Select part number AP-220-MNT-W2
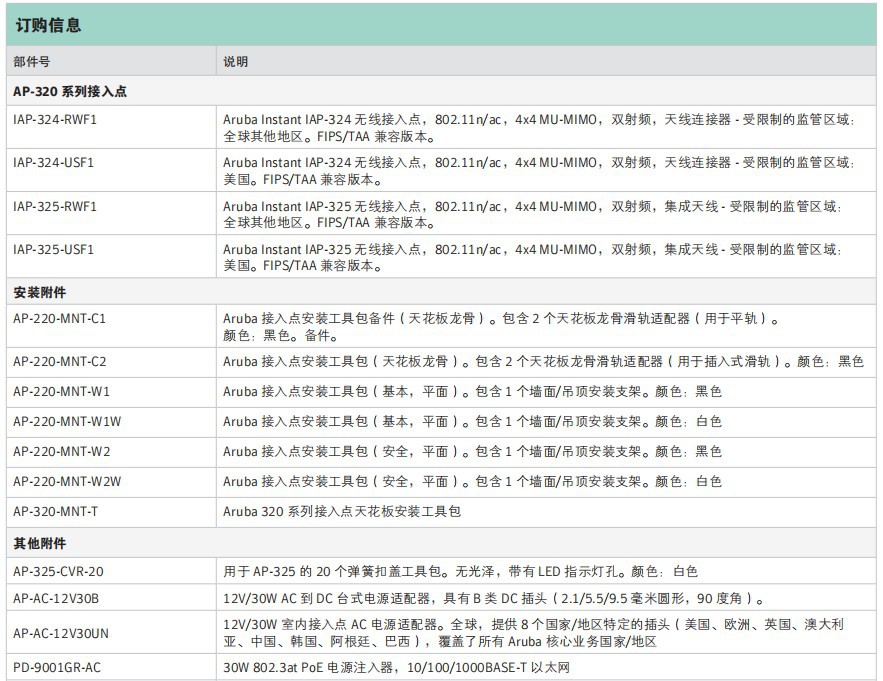This screenshot has width=883, height=681. coord(62,452)
